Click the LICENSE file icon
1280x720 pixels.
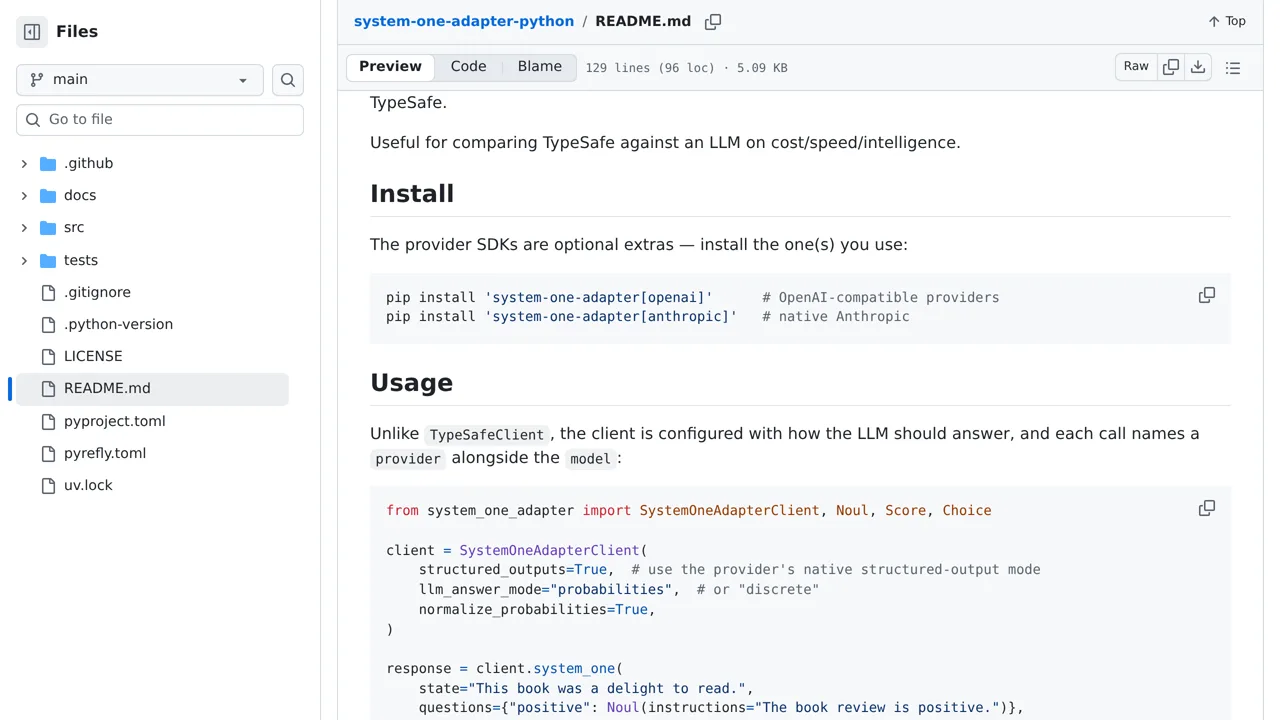click(x=48, y=357)
